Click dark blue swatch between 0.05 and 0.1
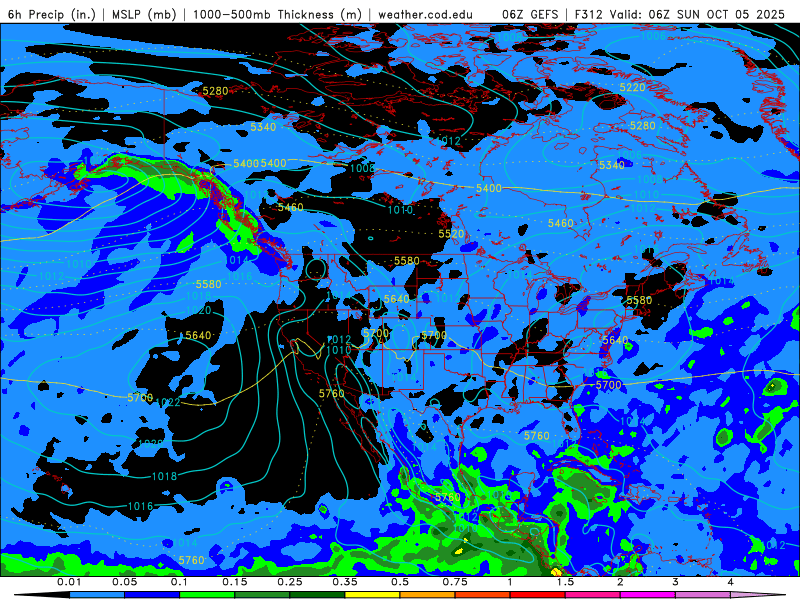The image size is (800, 600). 152,595
